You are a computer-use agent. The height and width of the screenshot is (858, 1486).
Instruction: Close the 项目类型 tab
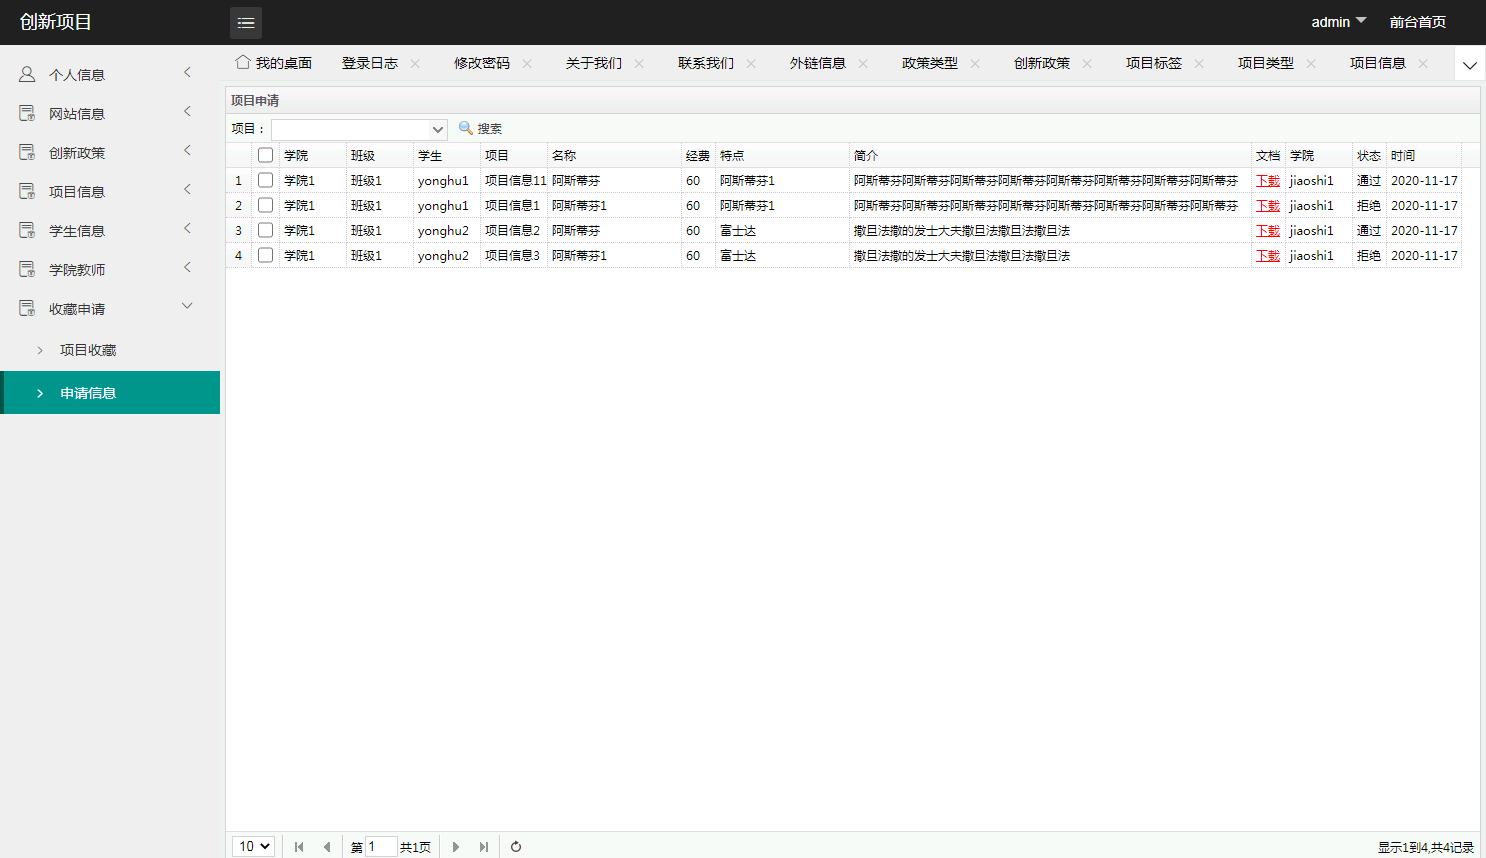pos(1311,63)
